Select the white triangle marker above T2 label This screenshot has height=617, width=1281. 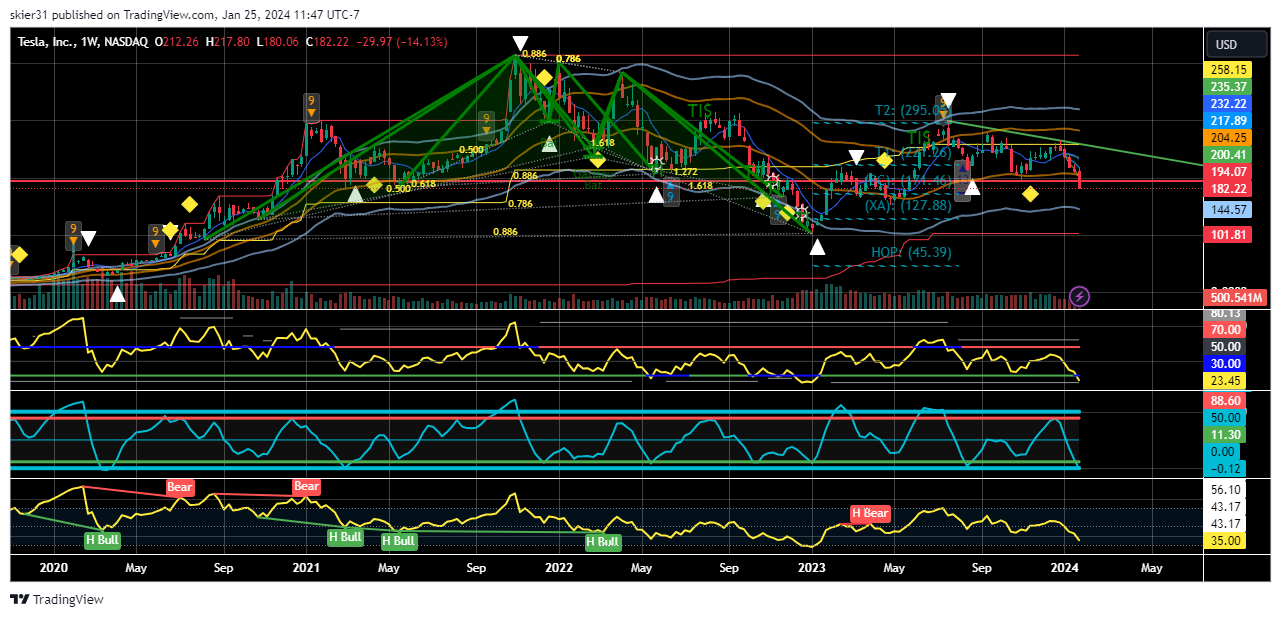947,100
